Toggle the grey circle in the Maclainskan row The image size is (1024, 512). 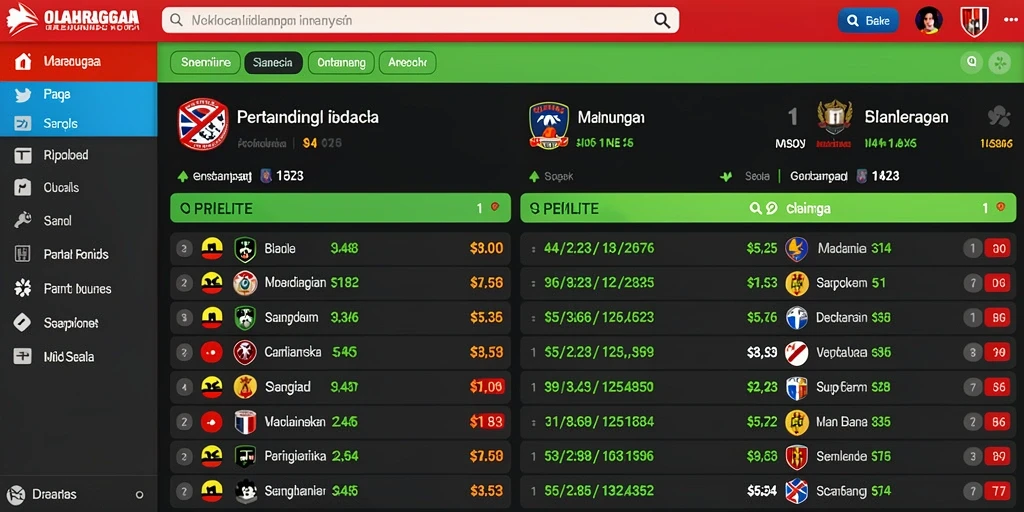pyautogui.click(x=184, y=422)
